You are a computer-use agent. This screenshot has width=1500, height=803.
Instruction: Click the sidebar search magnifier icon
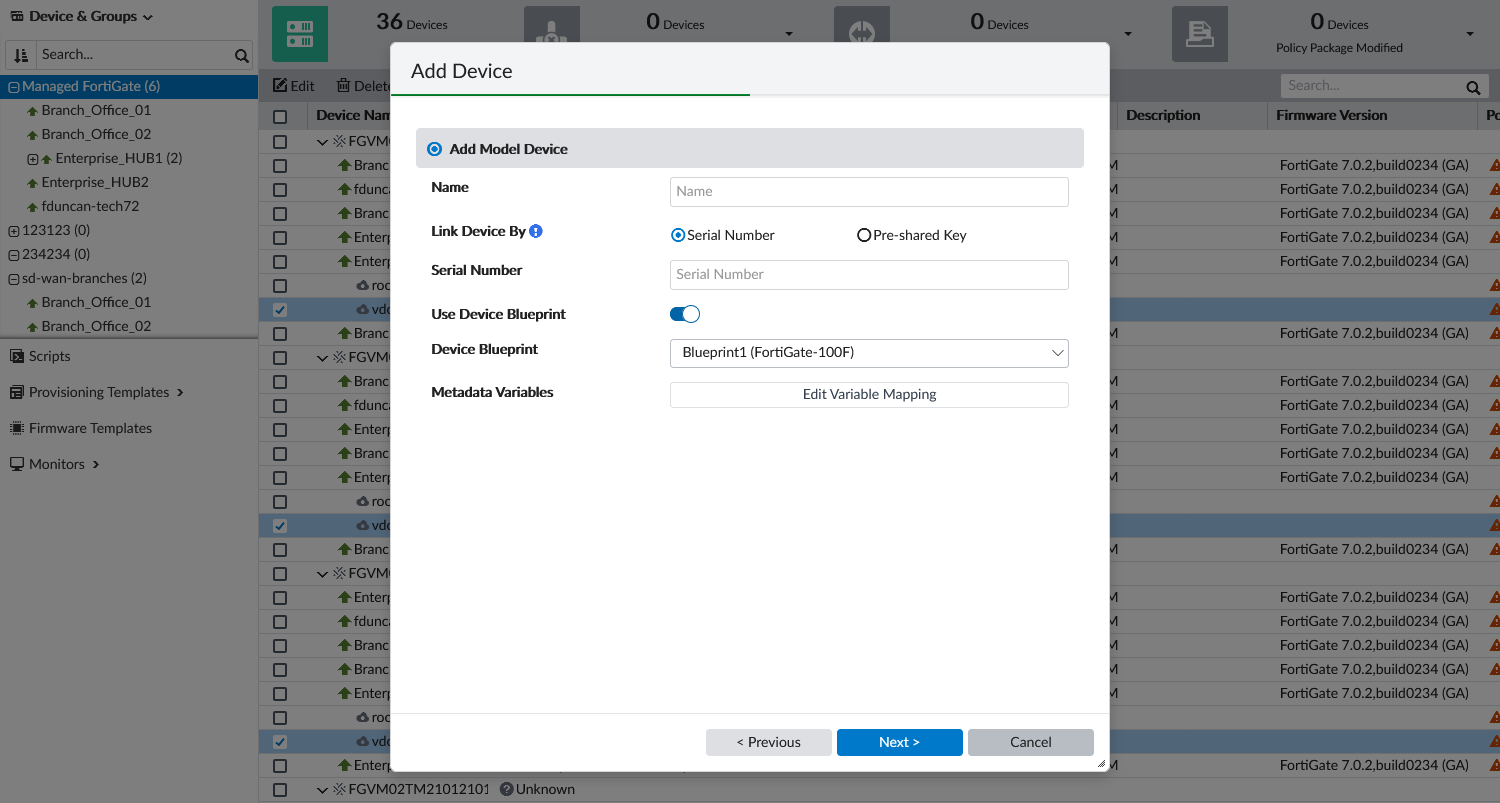point(241,56)
